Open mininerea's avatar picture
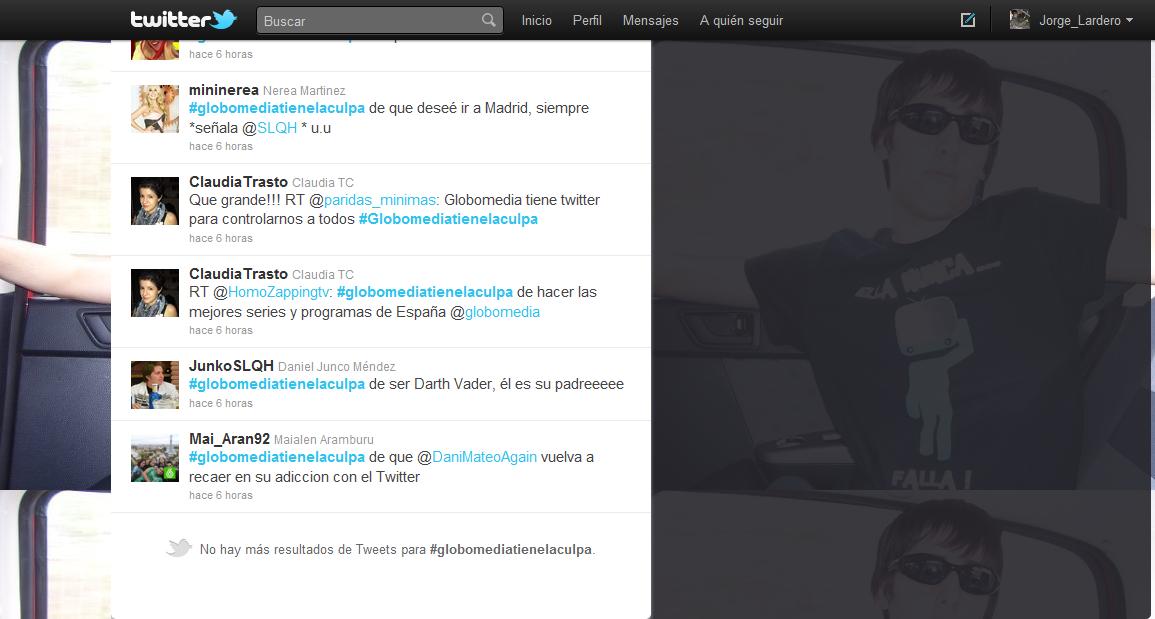Viewport: 1155px width, 619px height. click(x=155, y=108)
